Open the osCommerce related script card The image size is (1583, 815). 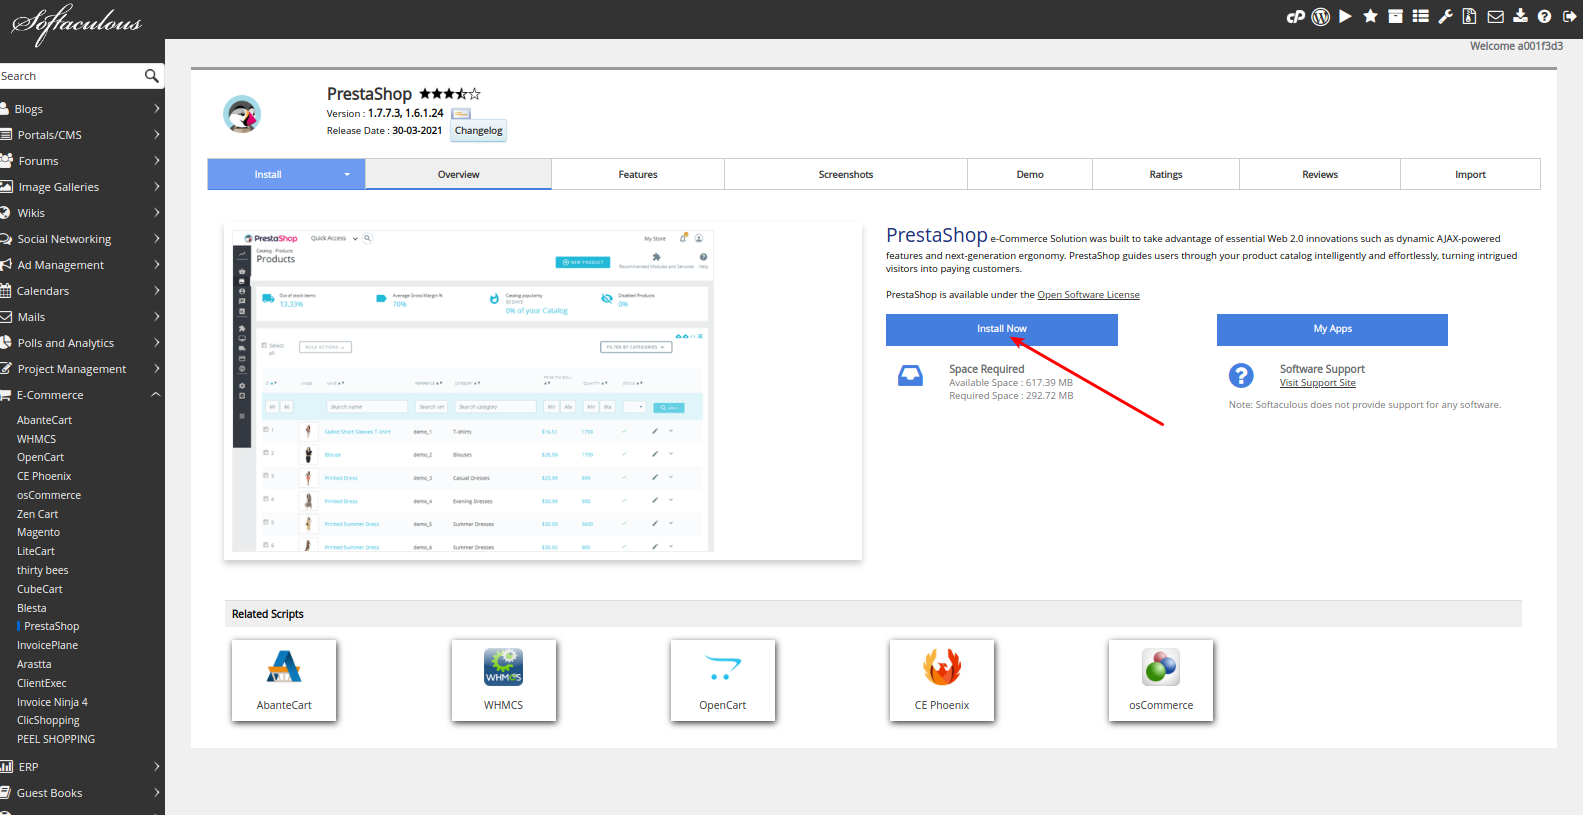[1161, 680]
